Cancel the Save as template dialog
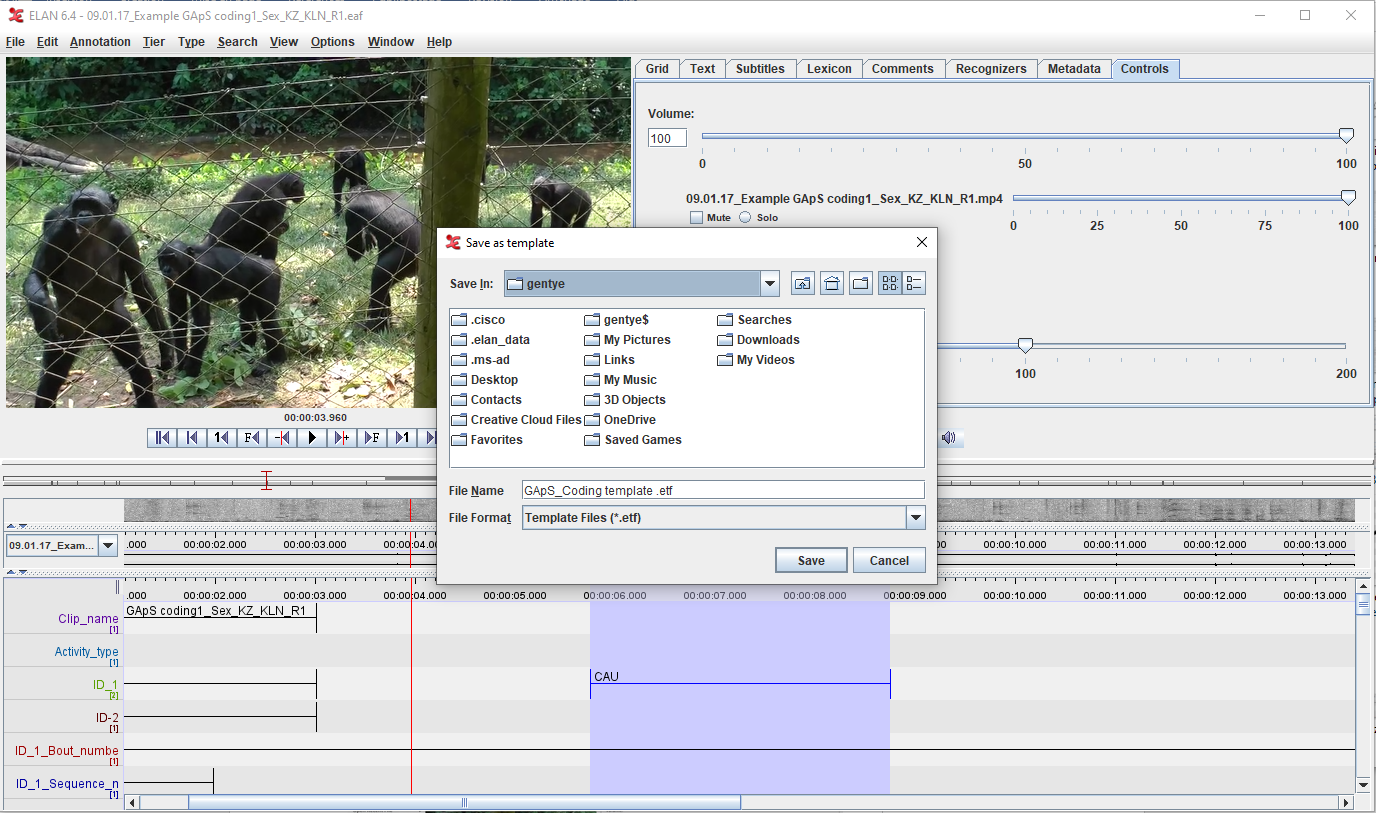Screen dimensions: 1376x813 [889, 561]
